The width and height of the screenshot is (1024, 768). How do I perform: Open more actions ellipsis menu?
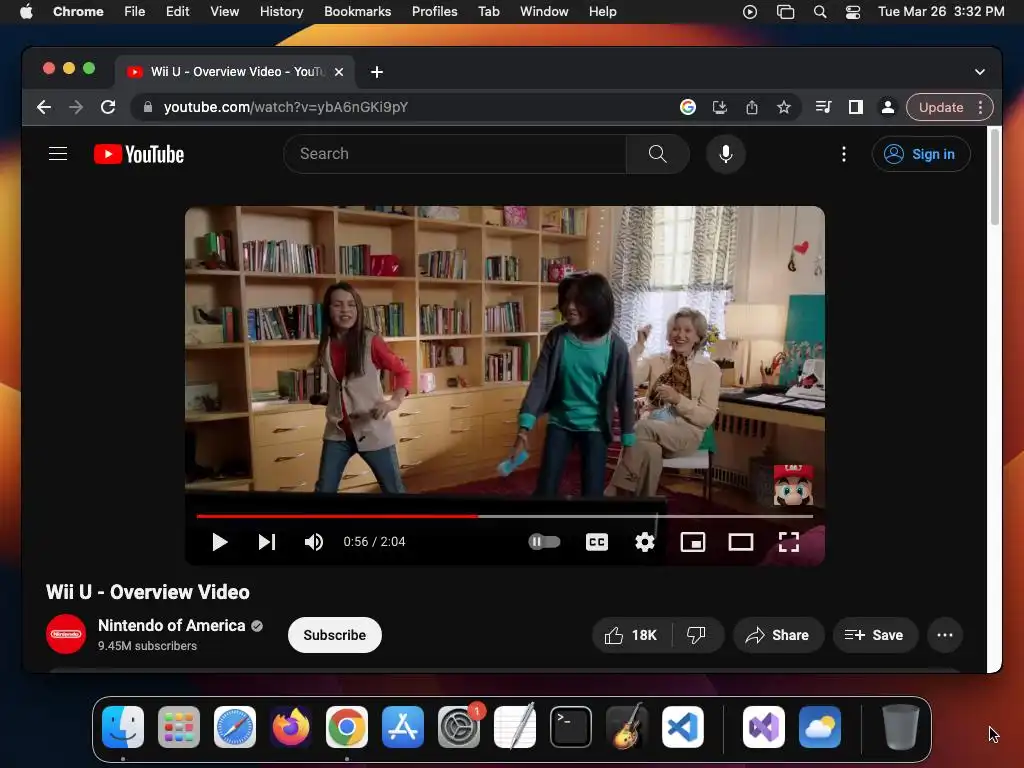pyautogui.click(x=945, y=635)
